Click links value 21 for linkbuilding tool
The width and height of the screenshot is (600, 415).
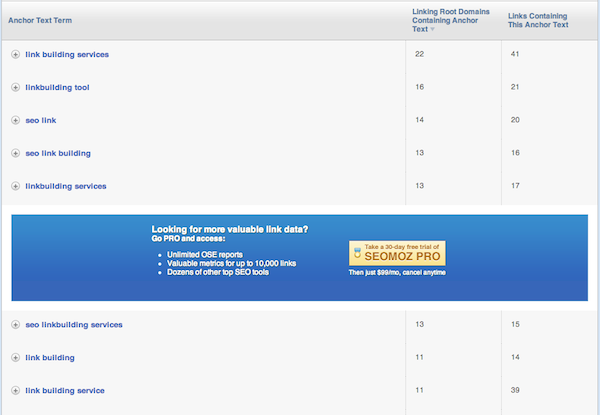(515, 87)
